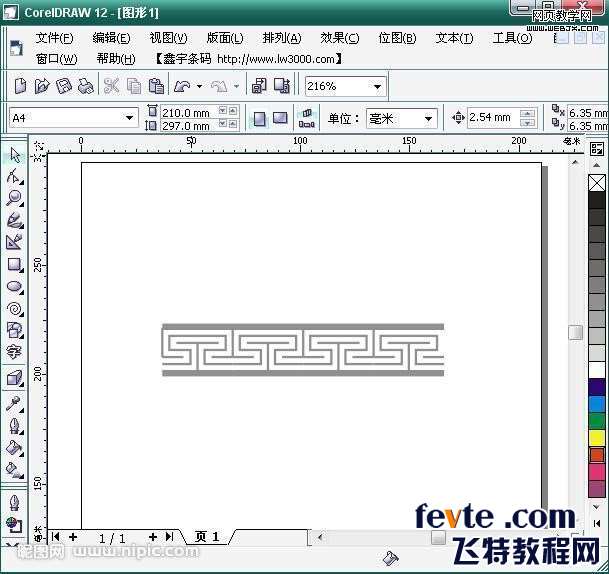Select the Interactive Extrude tool
The width and height of the screenshot is (609, 574).
coord(15,378)
